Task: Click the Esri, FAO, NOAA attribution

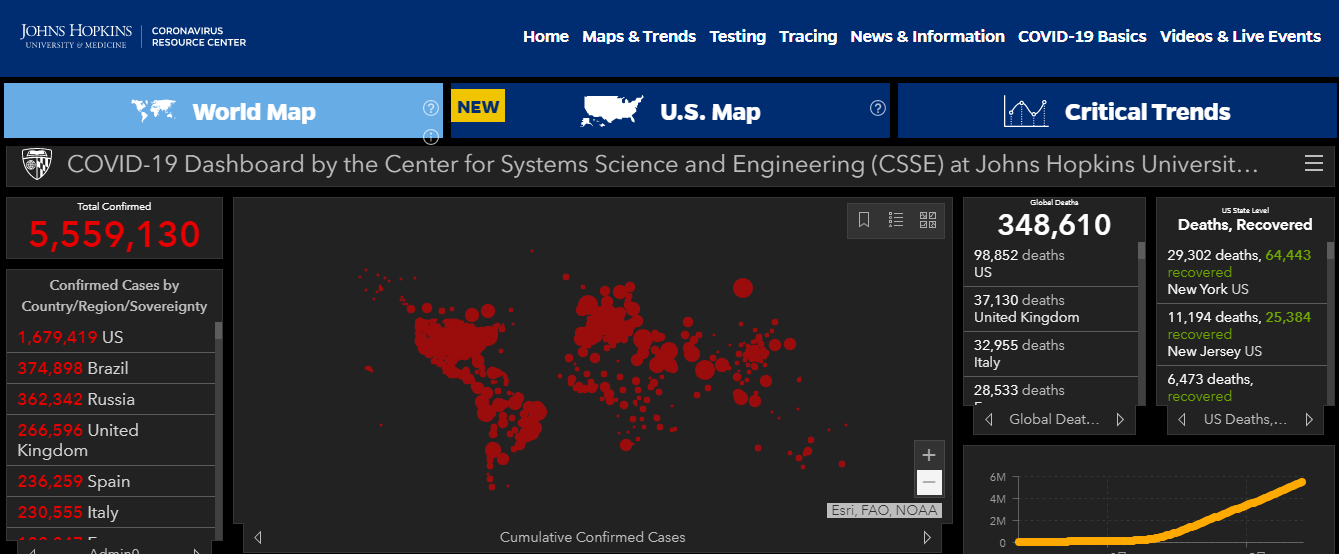Action: click(x=885, y=510)
